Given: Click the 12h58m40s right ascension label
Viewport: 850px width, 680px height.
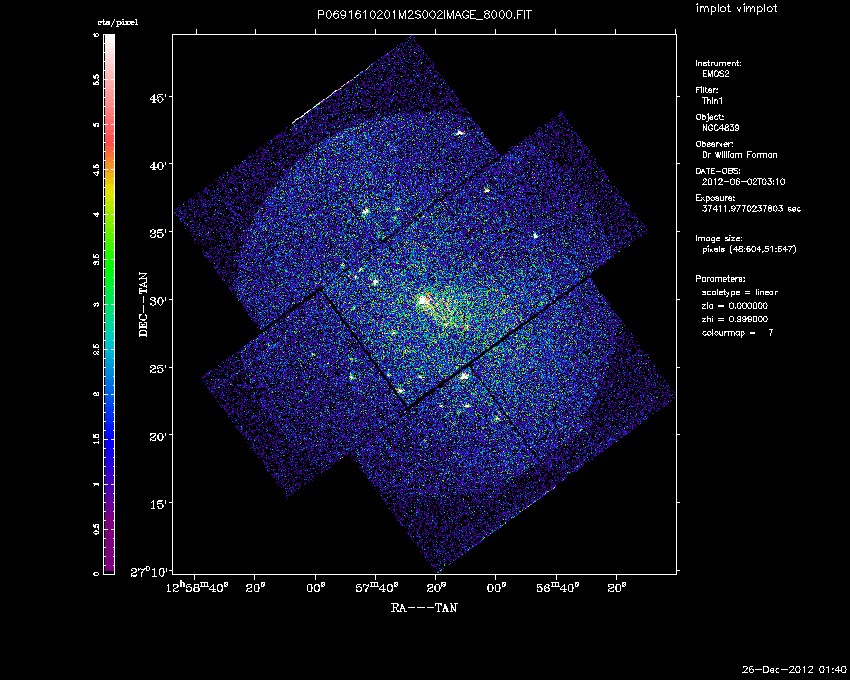Looking at the screenshot, I should (195, 587).
